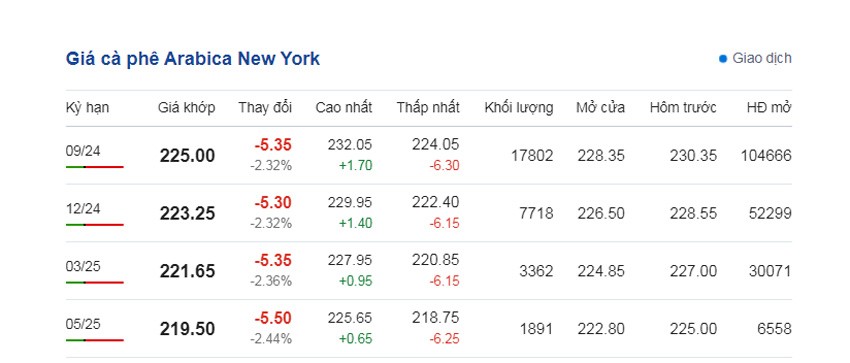The width and height of the screenshot is (850, 363).
Task: Sort by the Kỳ hạn column header
Action: coord(87,108)
